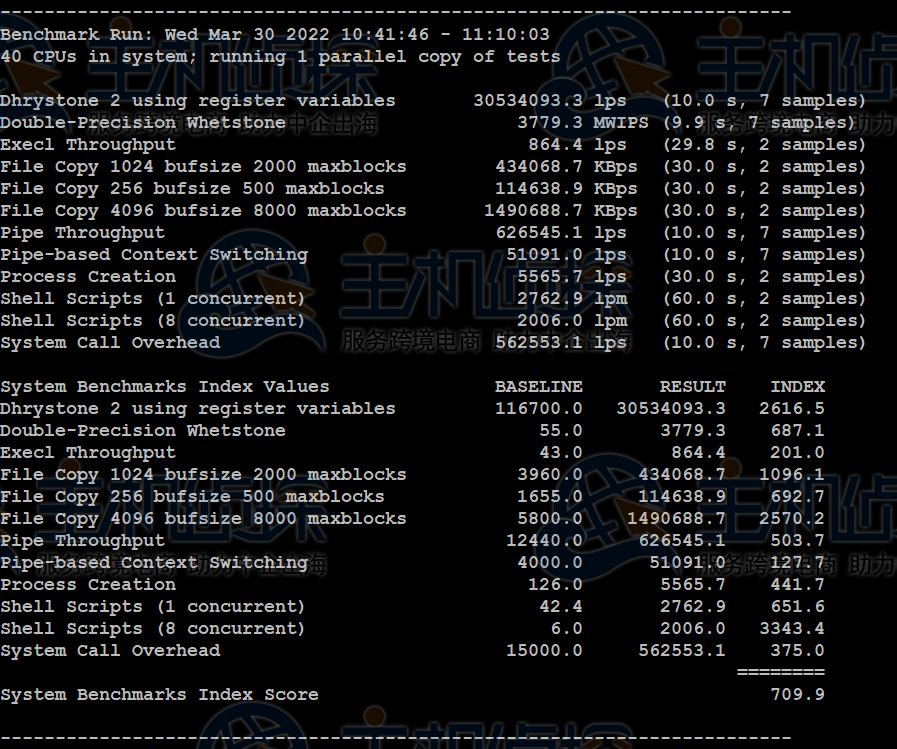Click the '51091.0 lps' Context Switching value
Image resolution: width=897 pixels, height=749 pixels.
pyautogui.click(x=566, y=255)
